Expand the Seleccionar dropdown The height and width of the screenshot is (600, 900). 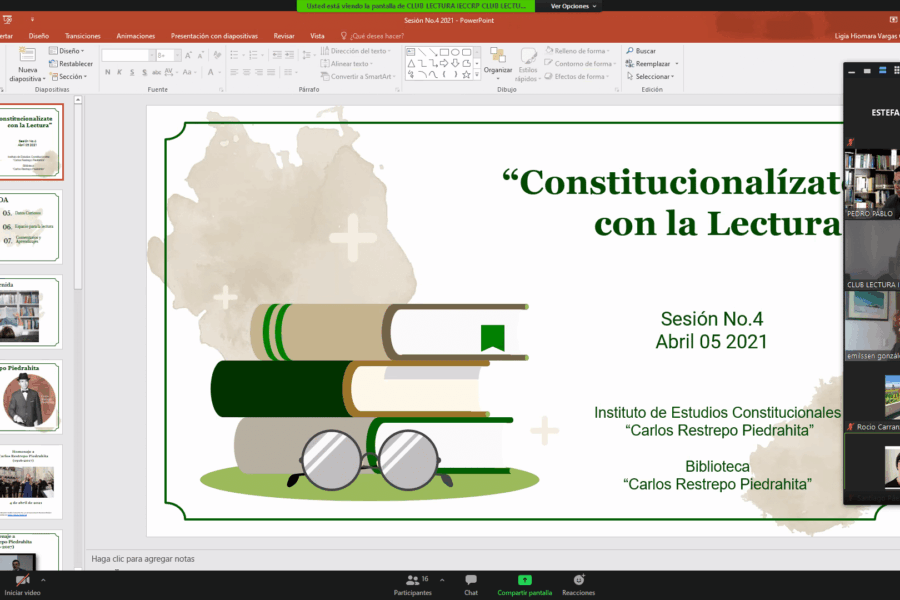tap(652, 76)
